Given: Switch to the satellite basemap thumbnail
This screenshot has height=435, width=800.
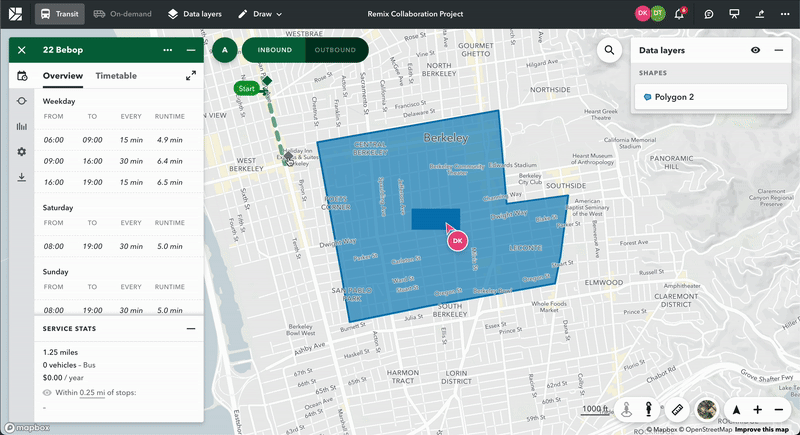Looking at the screenshot, I should [x=707, y=409].
